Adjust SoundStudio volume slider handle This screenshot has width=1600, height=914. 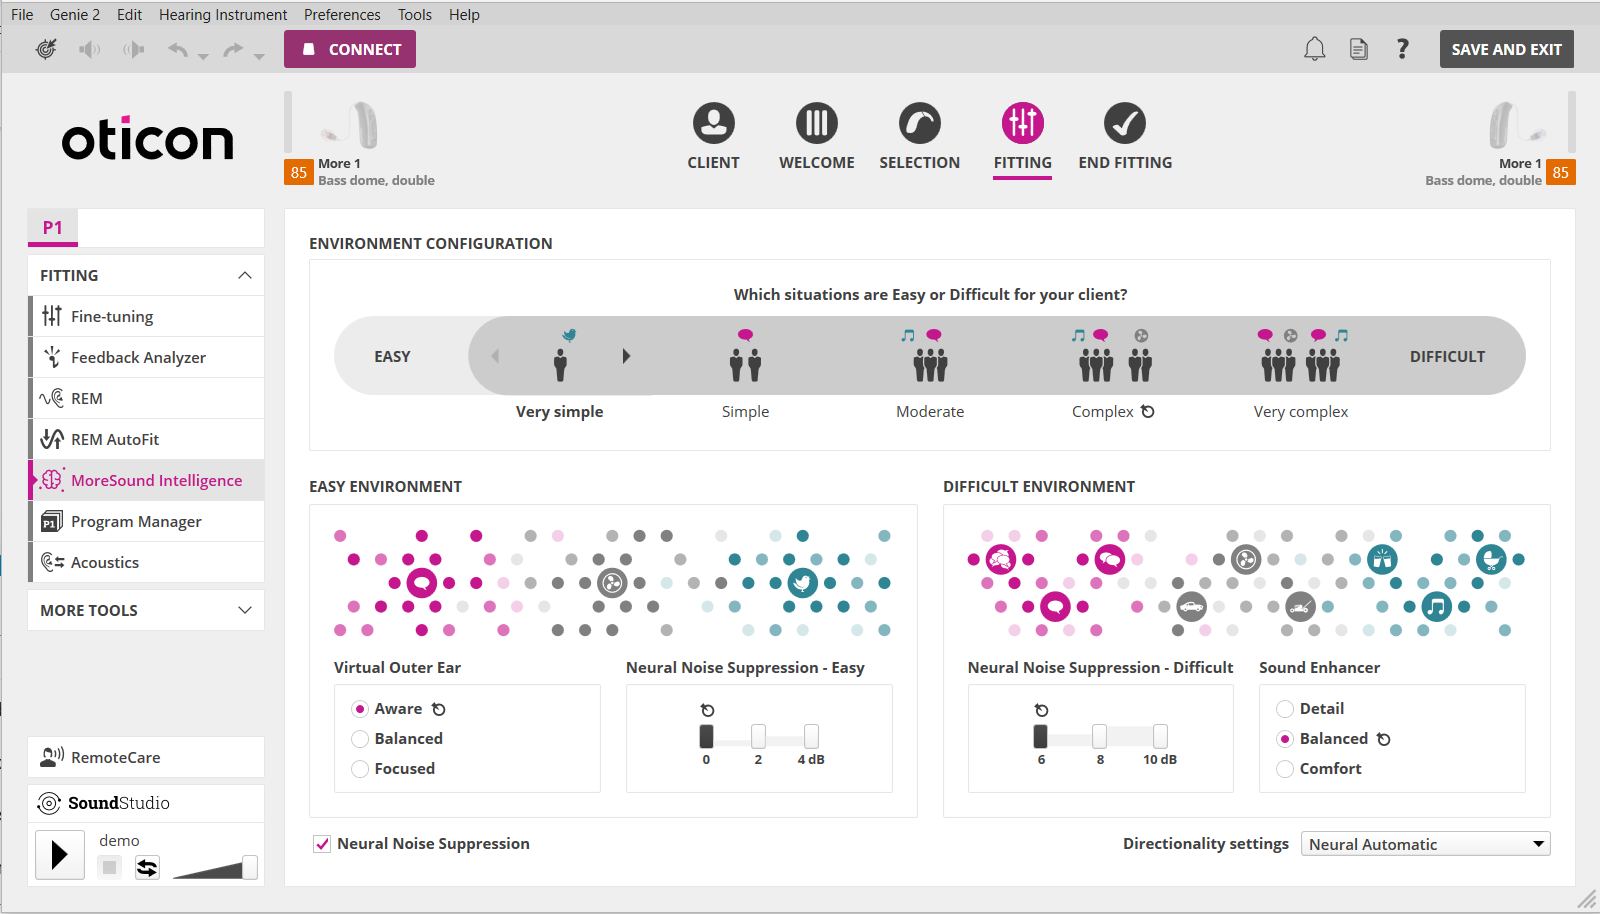pos(249,867)
